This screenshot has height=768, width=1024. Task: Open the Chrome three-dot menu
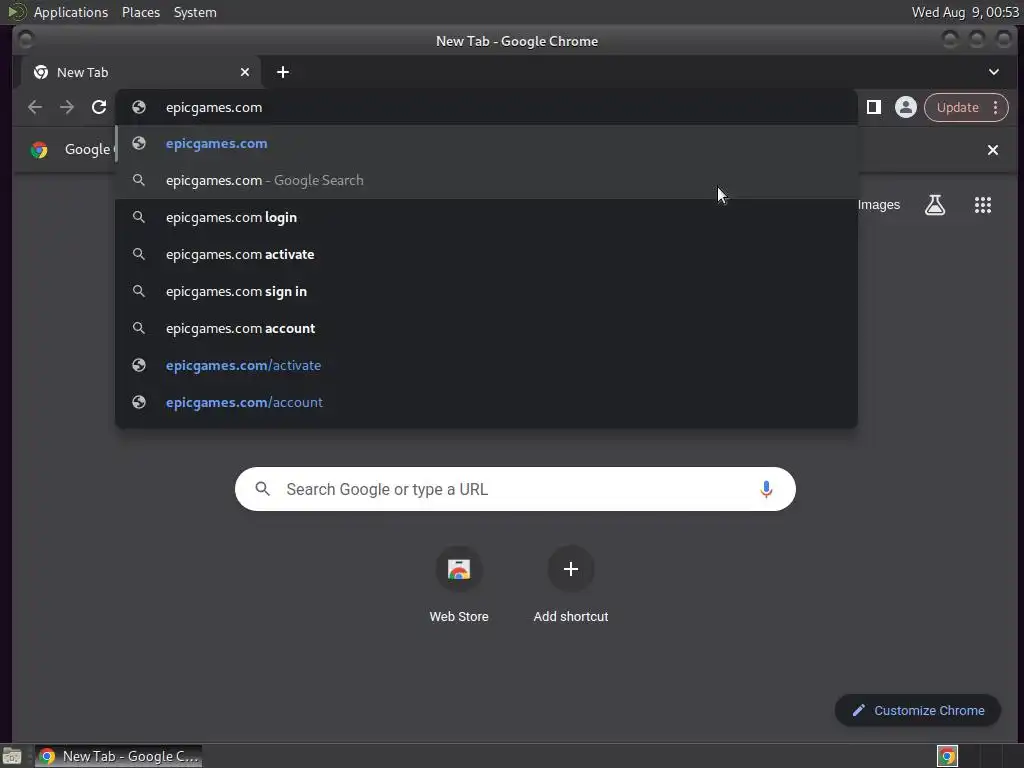click(995, 107)
